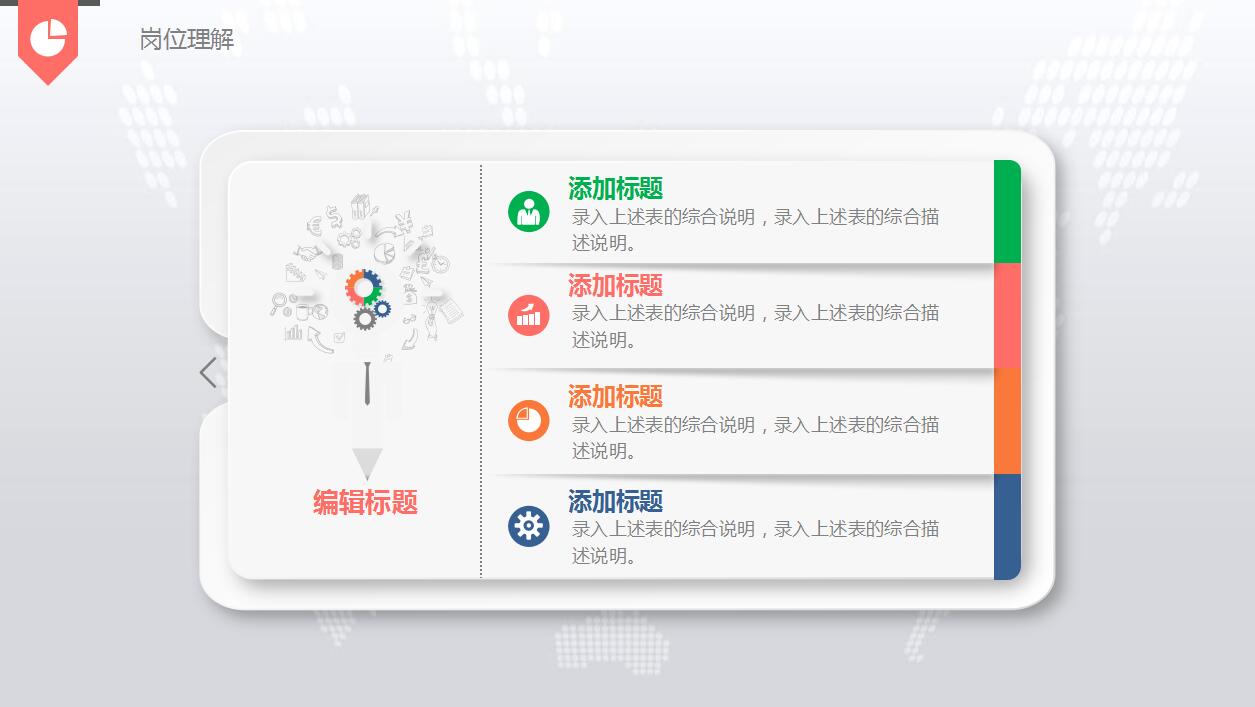This screenshot has height=707, width=1255.
Task: Click the pie chart bookmark icon in the header
Action: tap(48, 40)
